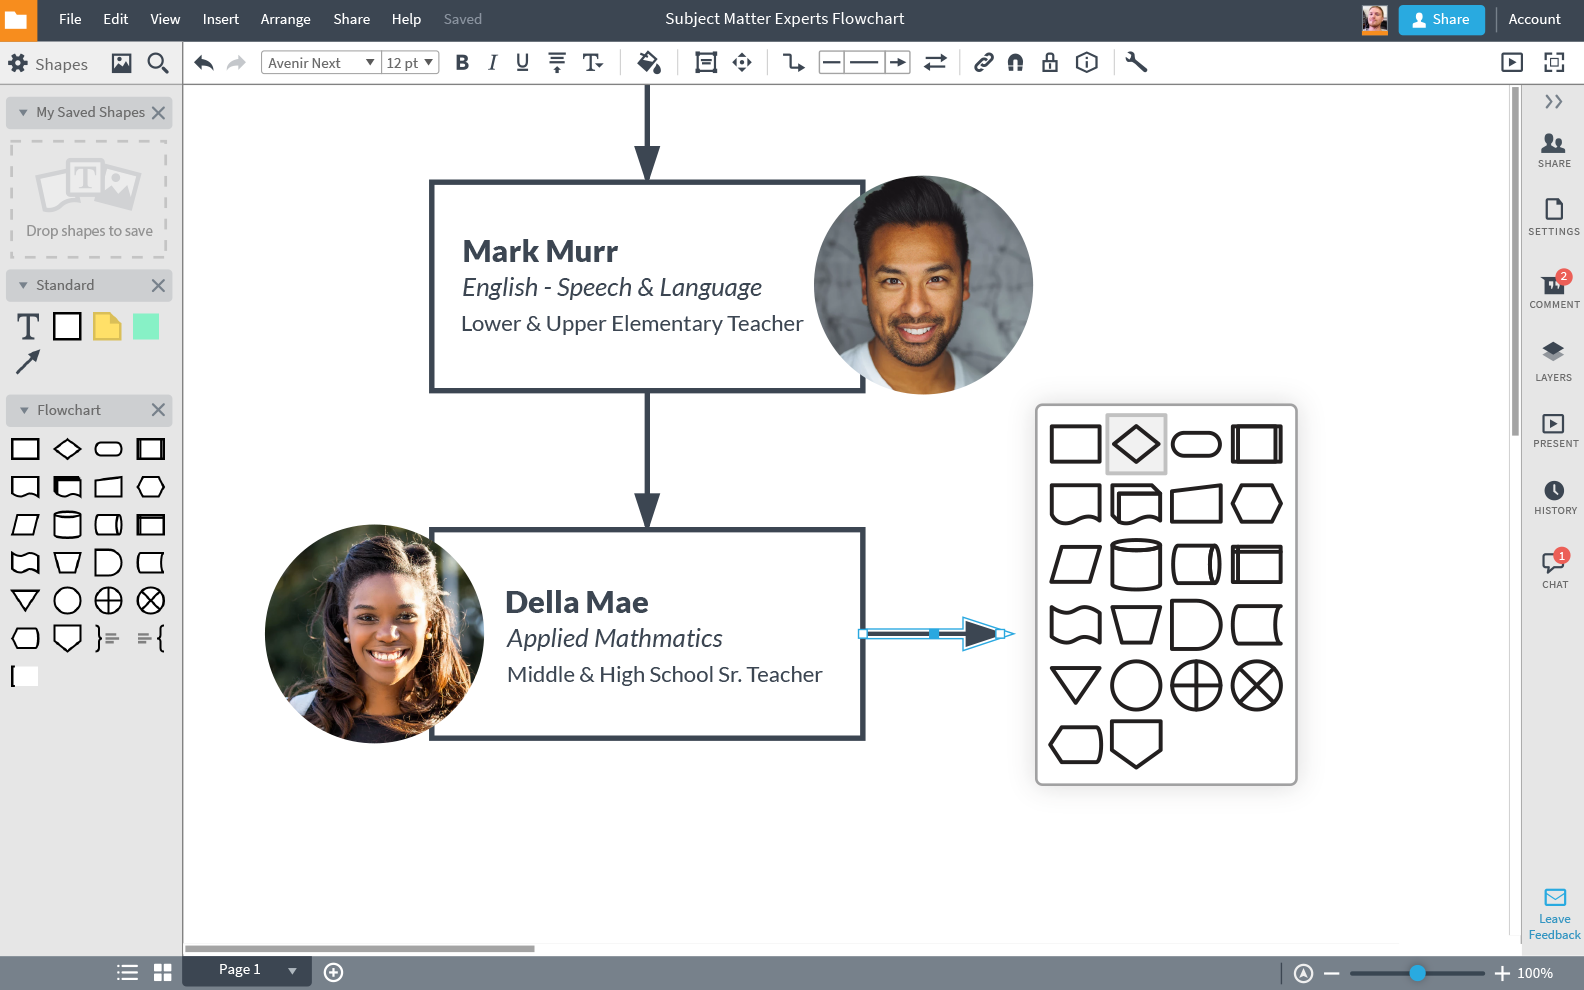Click the image insert icon
Image resolution: width=1584 pixels, height=990 pixels.
[121, 63]
